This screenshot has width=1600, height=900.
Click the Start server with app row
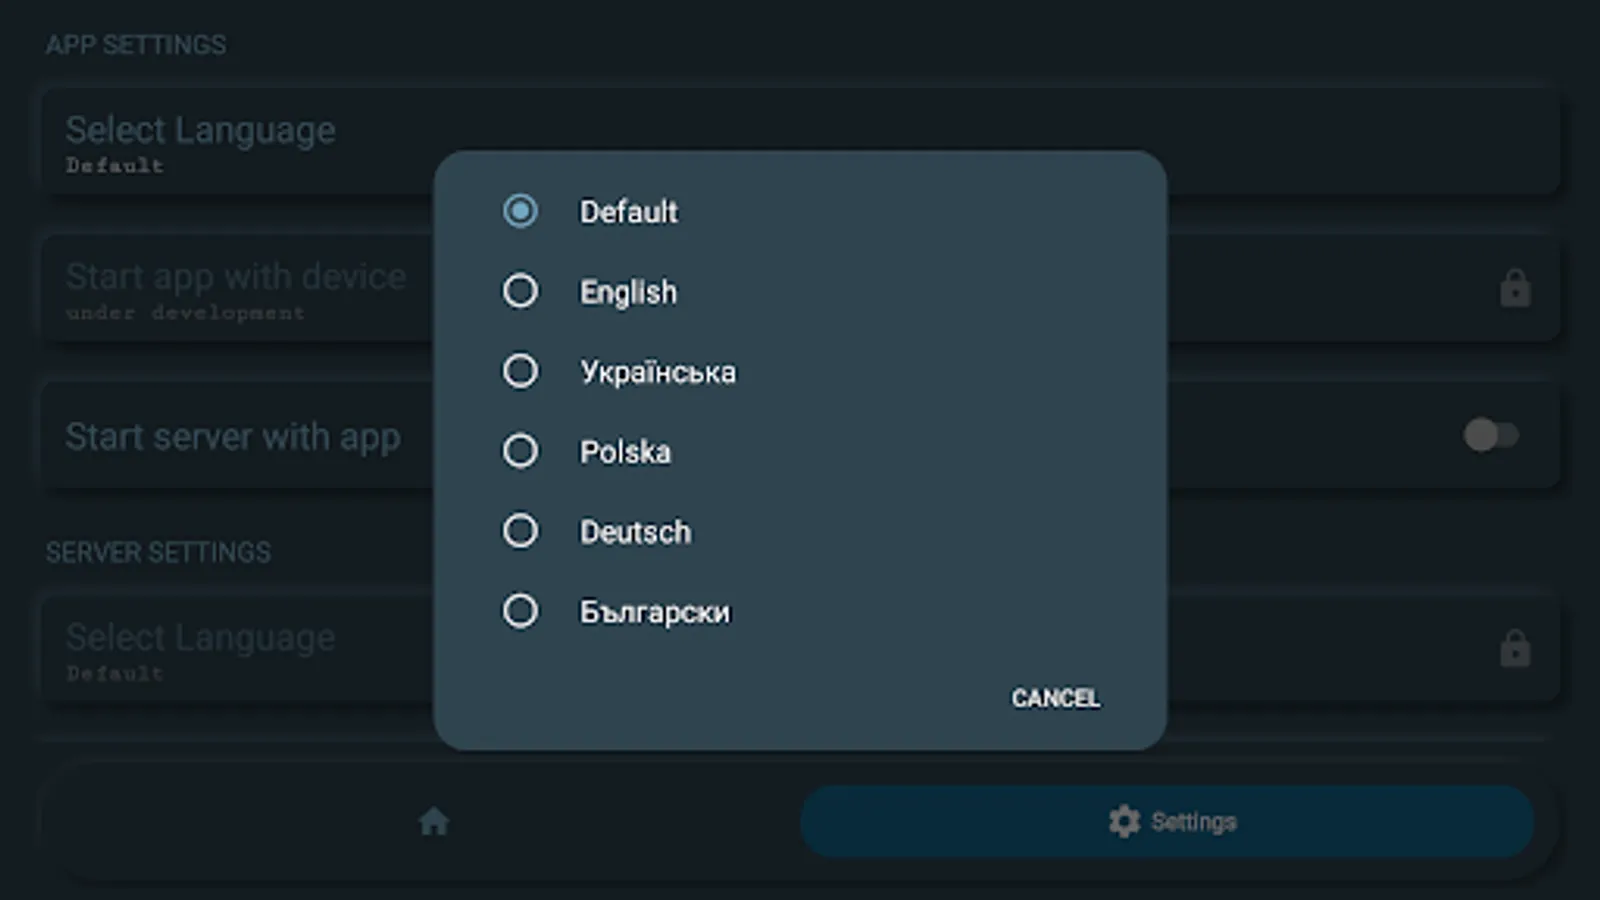coord(233,437)
